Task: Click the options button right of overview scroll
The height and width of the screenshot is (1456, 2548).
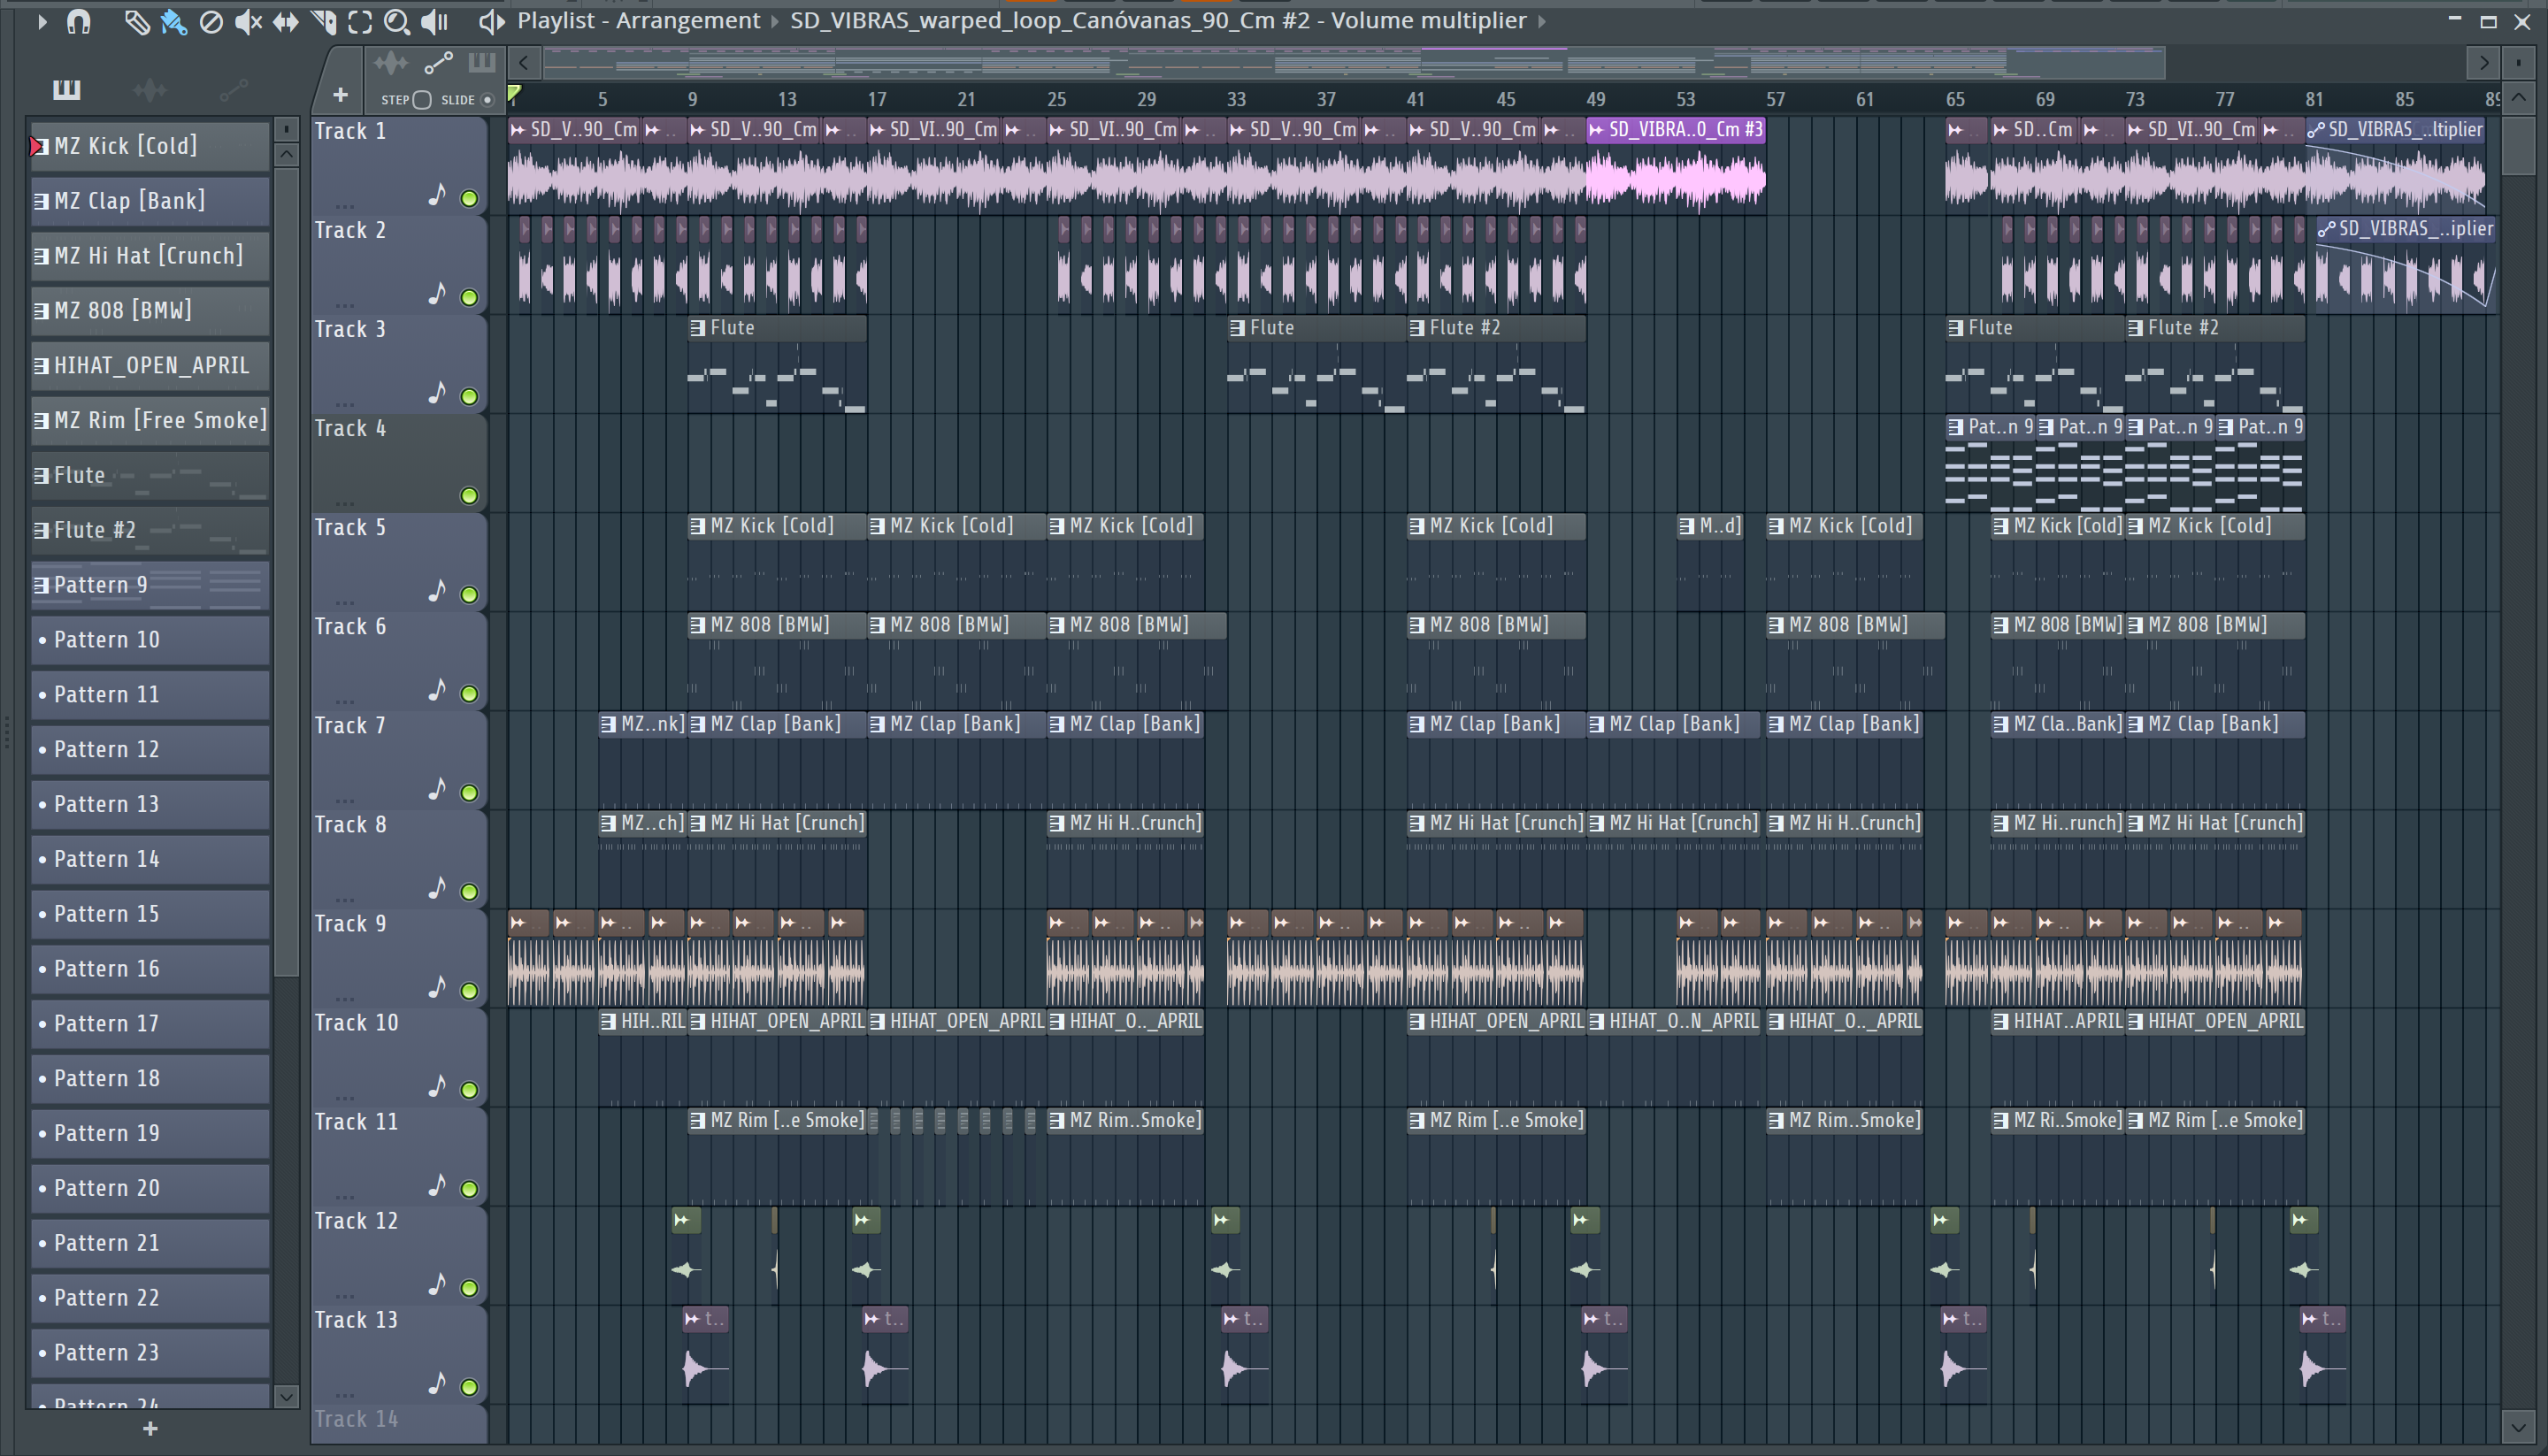Action: click(2519, 64)
